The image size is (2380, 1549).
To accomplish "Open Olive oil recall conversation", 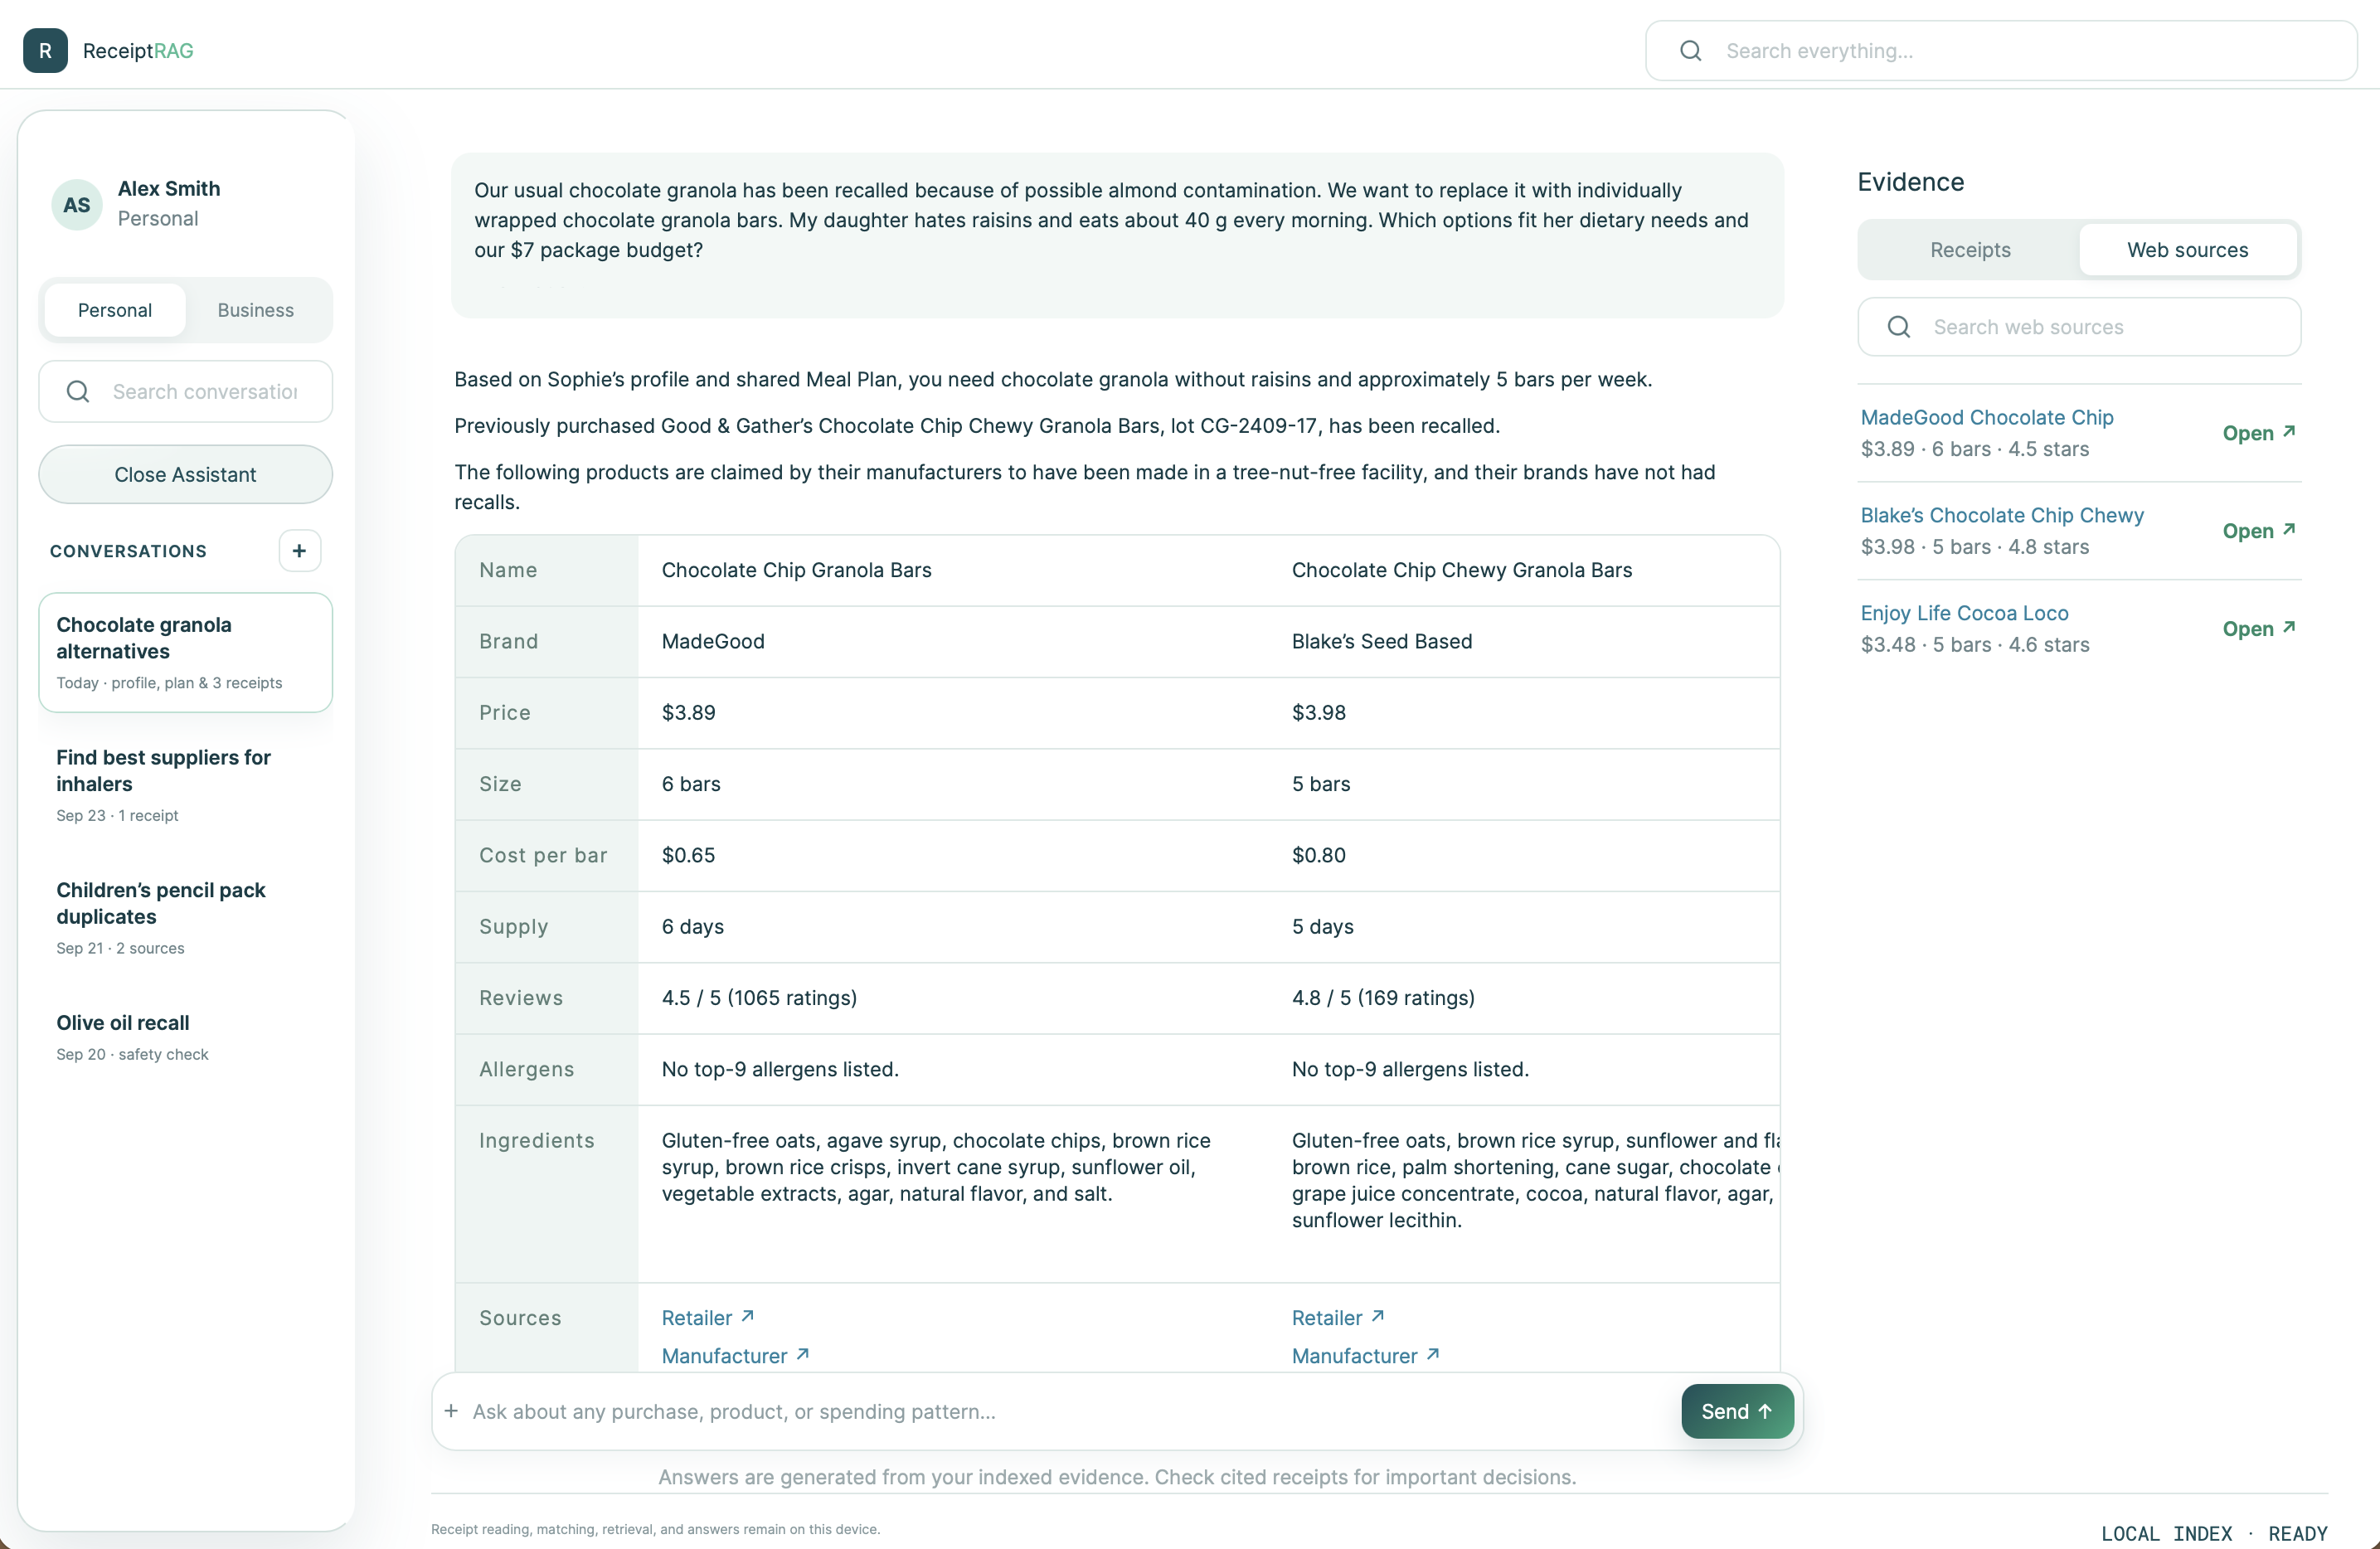I will coord(185,1037).
